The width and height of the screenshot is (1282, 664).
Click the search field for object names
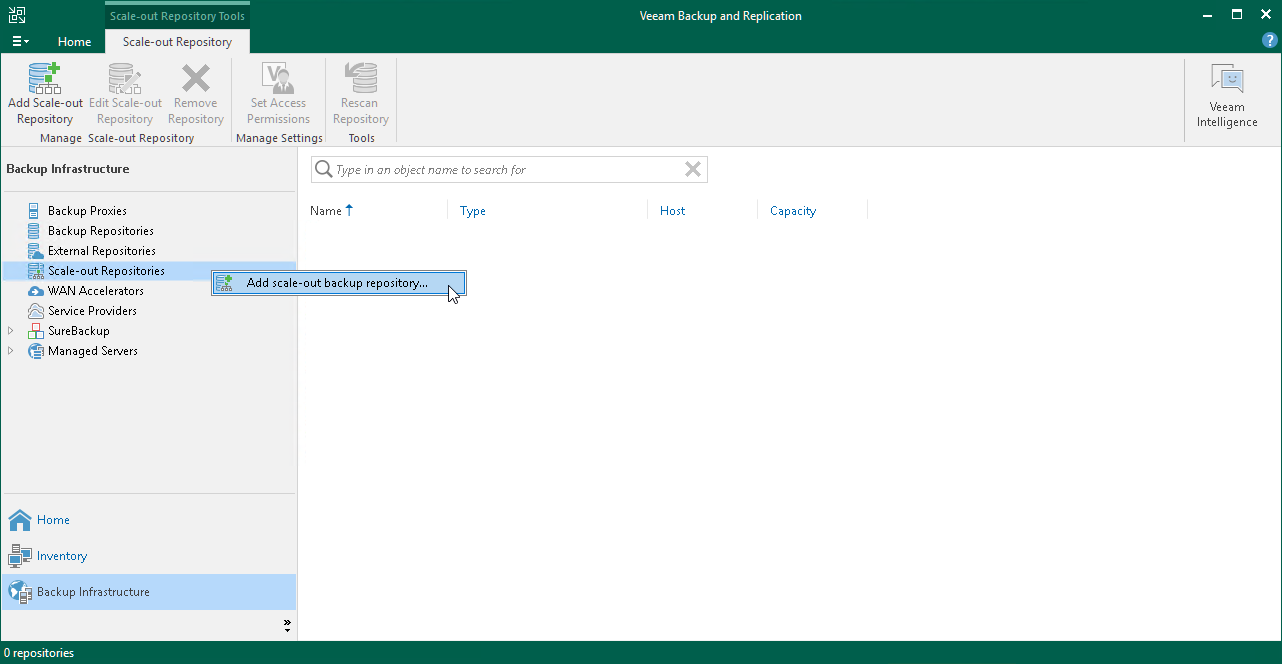click(x=509, y=170)
